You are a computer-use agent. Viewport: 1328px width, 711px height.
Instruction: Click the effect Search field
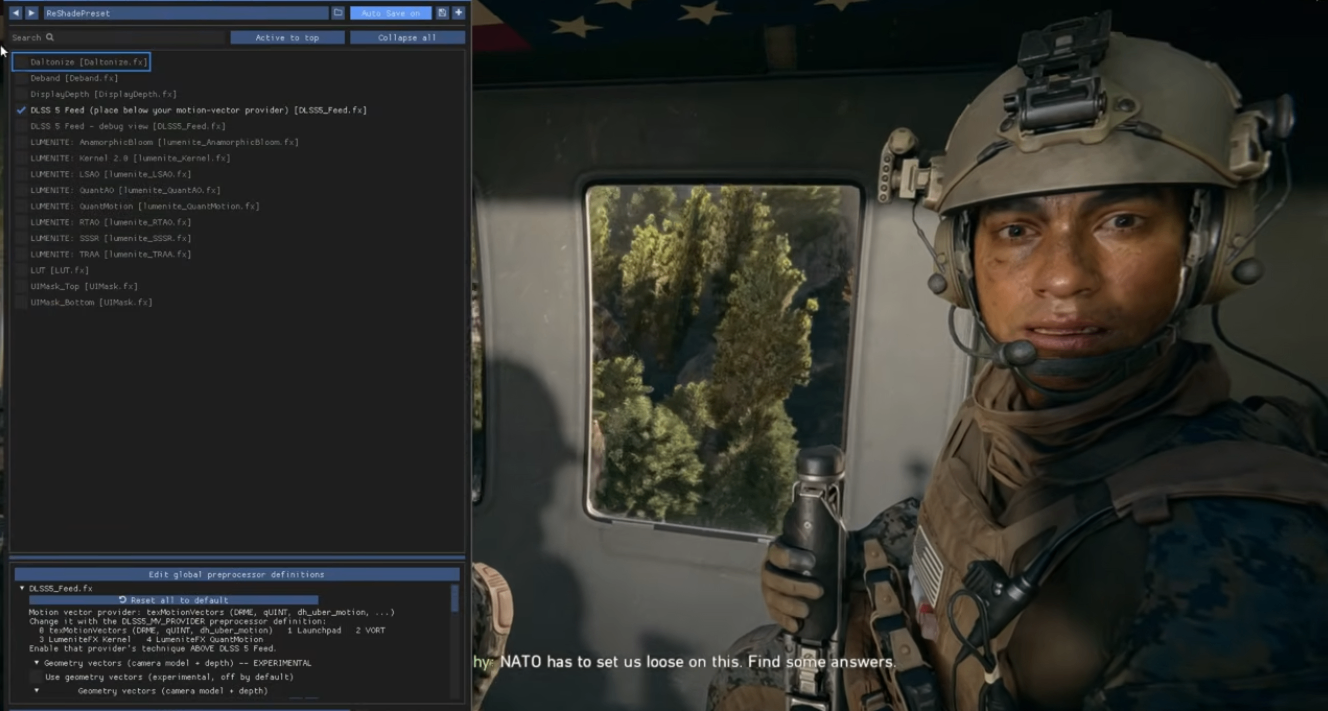117,37
